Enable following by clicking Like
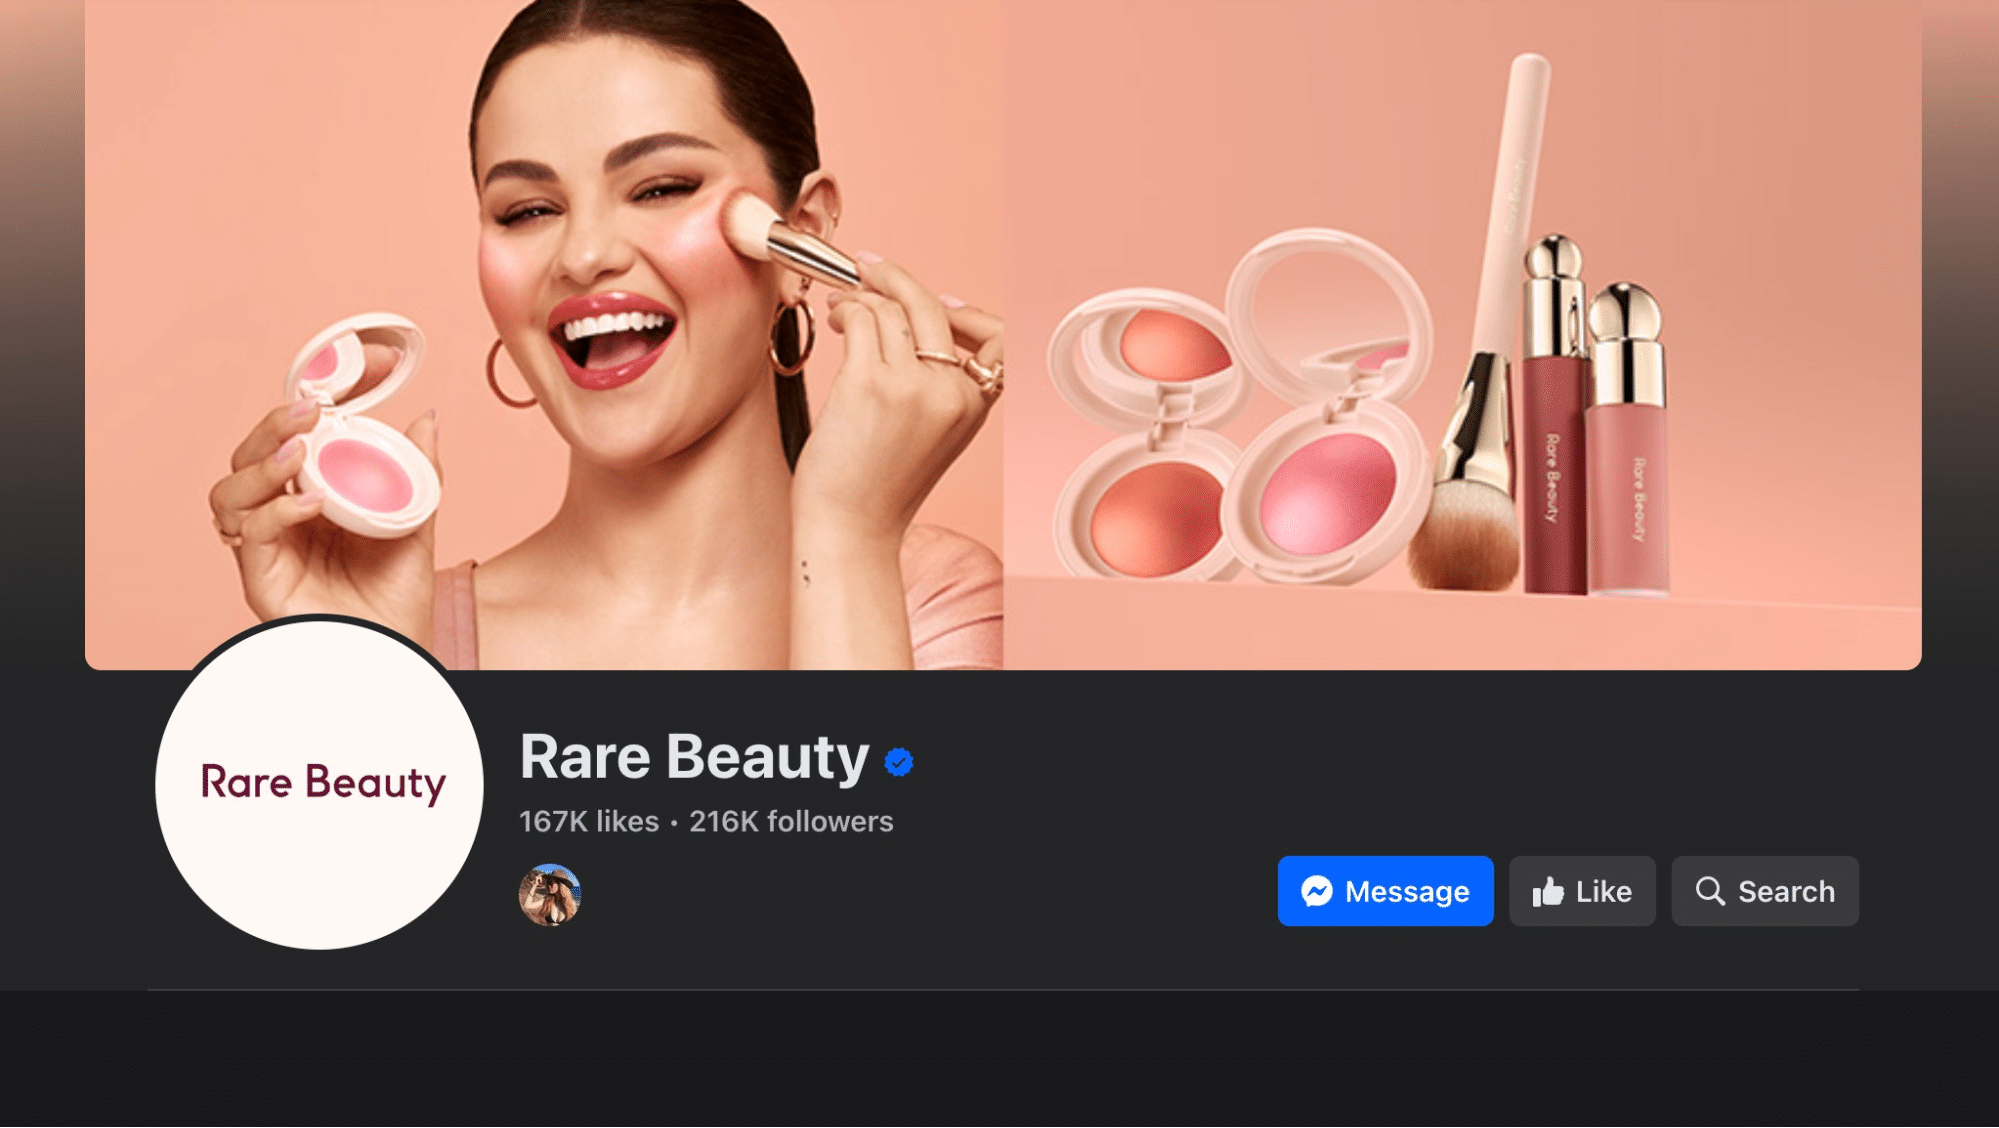The height and width of the screenshot is (1128, 1999). tap(1581, 891)
